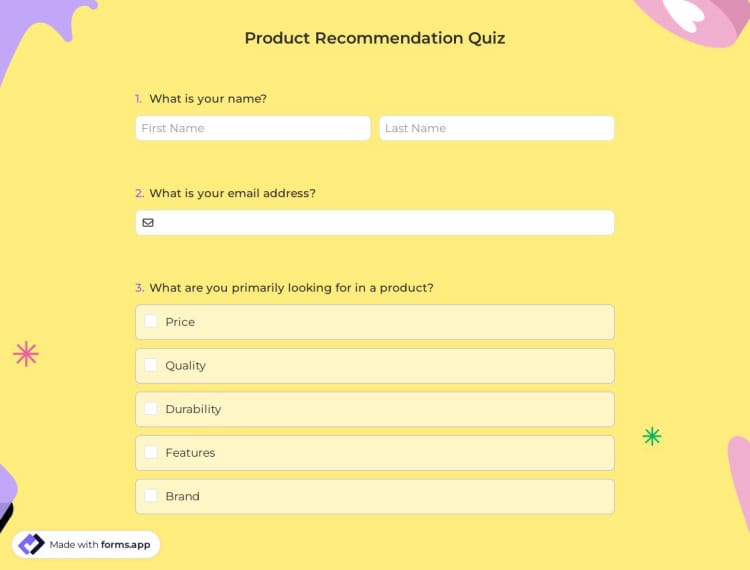Focus the First Name input field
Screen dimensions: 750x570
pyautogui.click(x=253, y=128)
